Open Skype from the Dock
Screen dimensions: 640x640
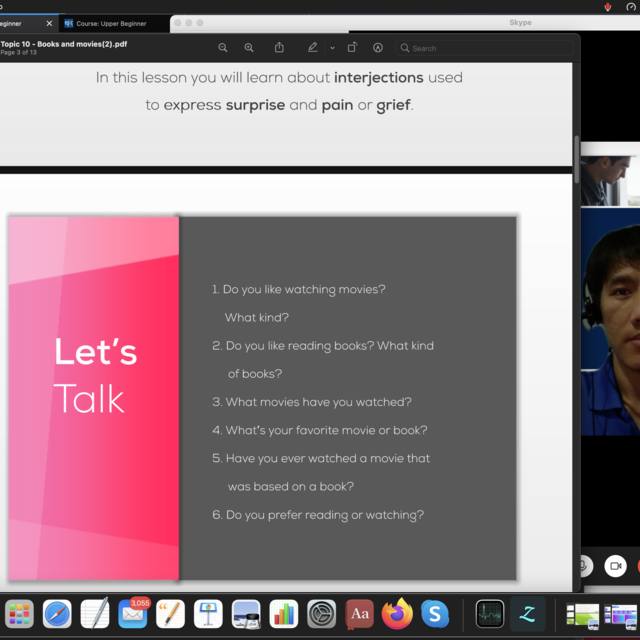(x=435, y=613)
